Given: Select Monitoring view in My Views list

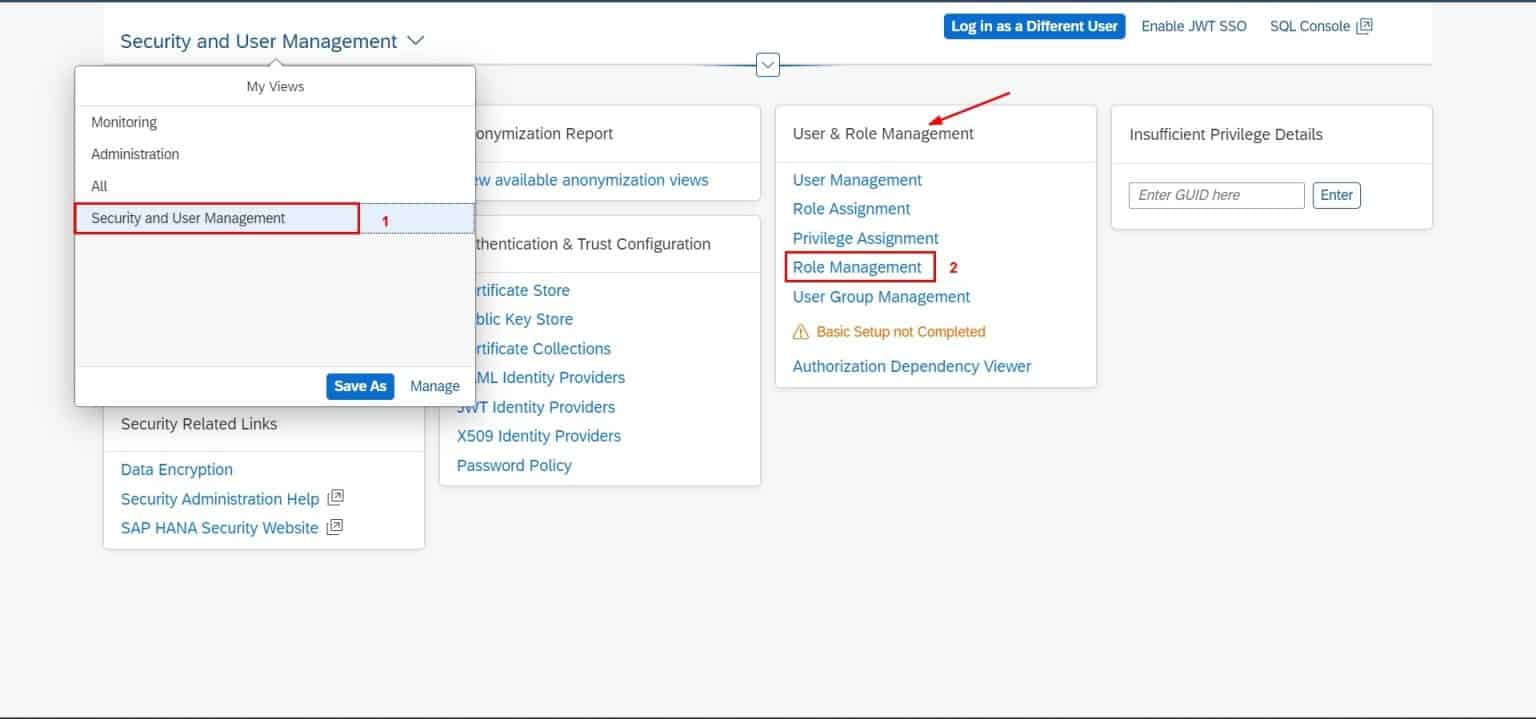Looking at the screenshot, I should tap(124, 122).
